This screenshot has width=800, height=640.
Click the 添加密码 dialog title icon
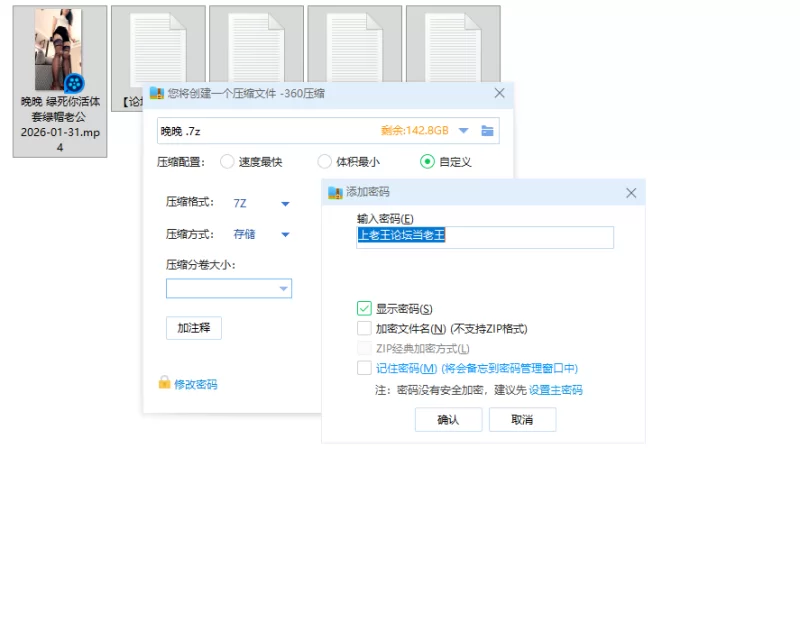click(335, 192)
